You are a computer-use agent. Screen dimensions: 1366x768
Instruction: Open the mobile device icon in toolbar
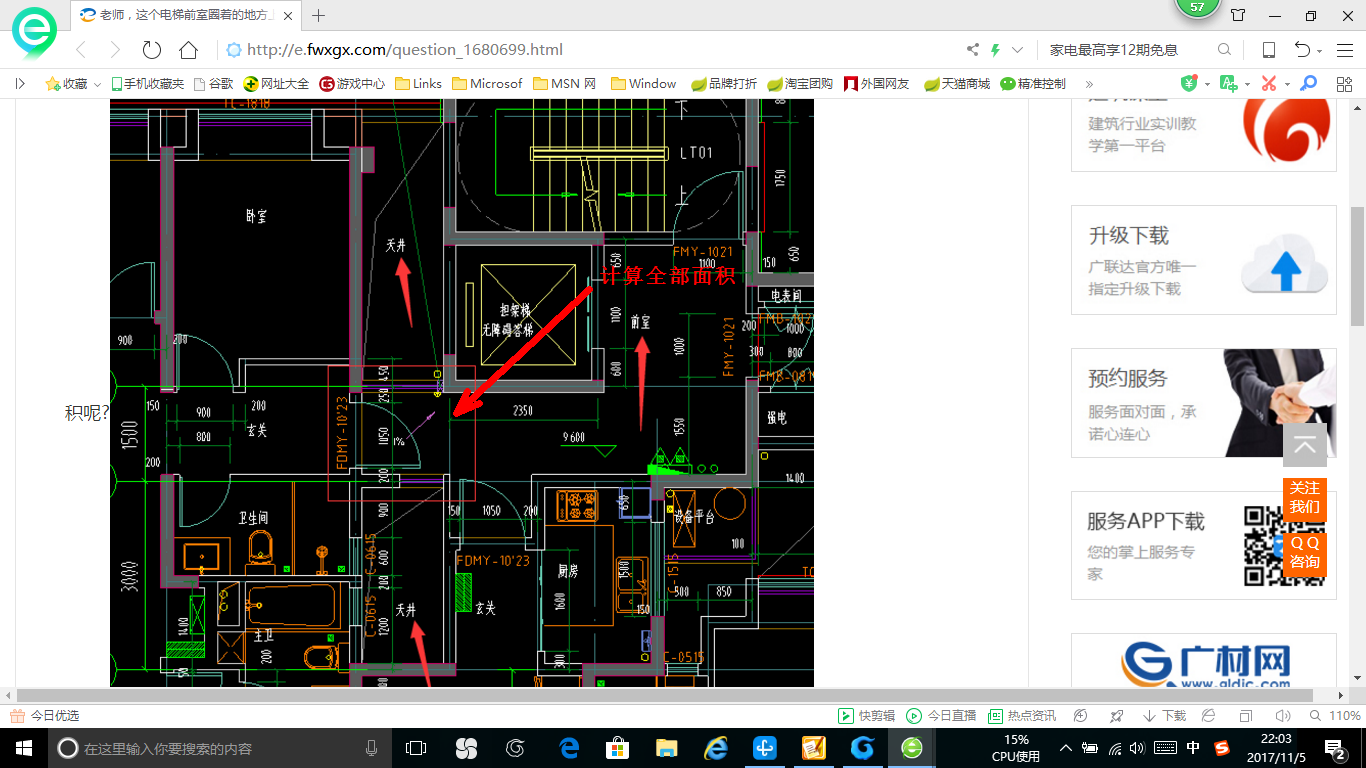1269,50
